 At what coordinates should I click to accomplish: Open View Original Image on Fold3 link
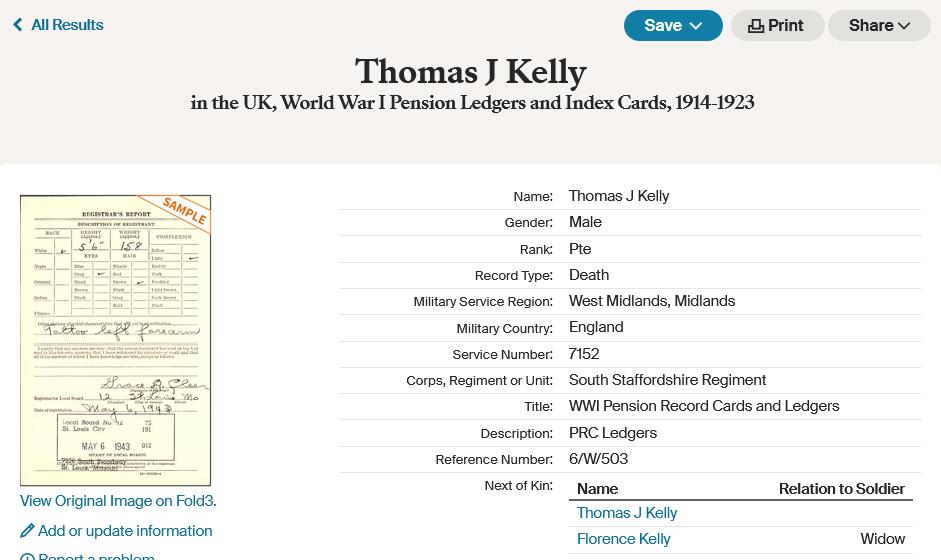pos(118,501)
